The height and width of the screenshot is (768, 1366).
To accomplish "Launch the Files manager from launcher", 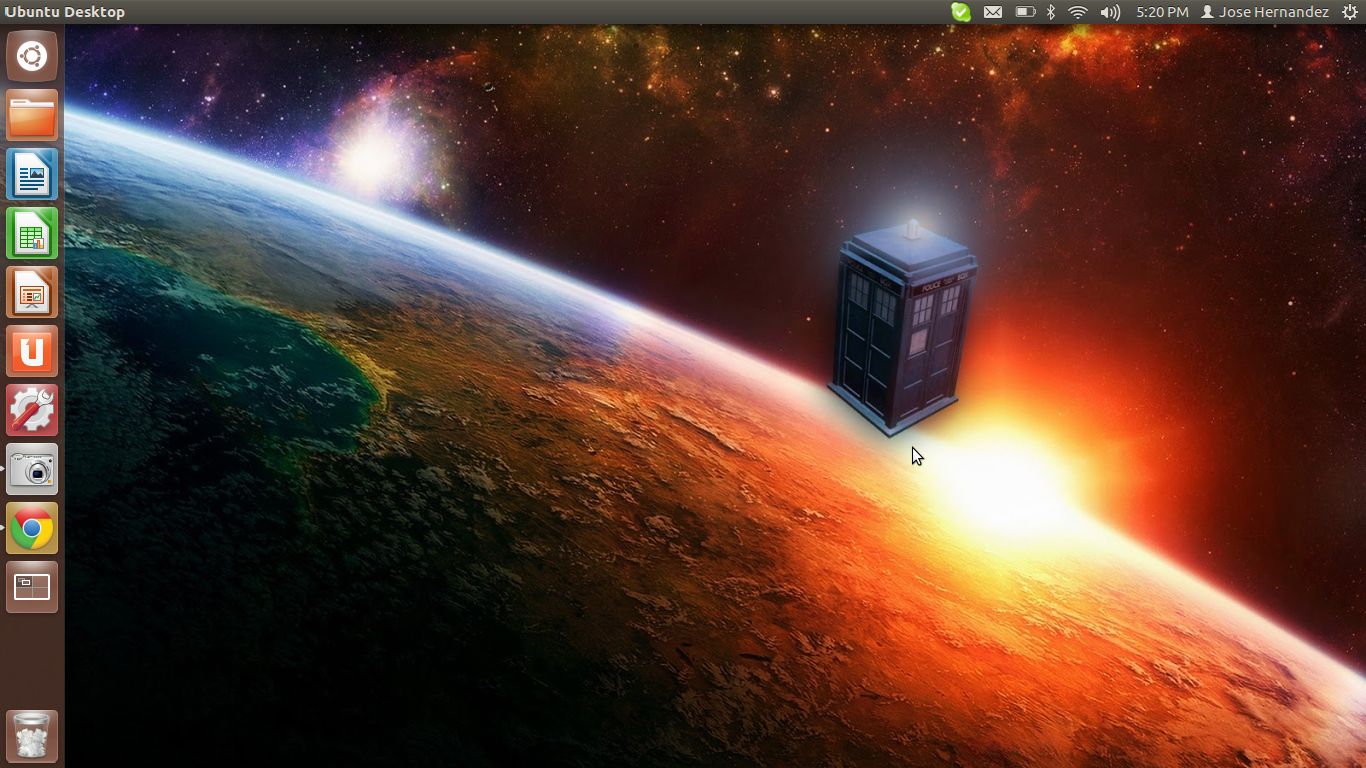I will pyautogui.click(x=32, y=115).
